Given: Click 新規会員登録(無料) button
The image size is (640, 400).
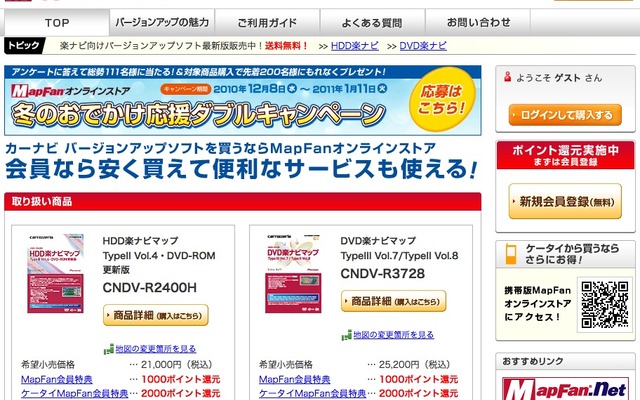Looking at the screenshot, I should click(565, 201).
